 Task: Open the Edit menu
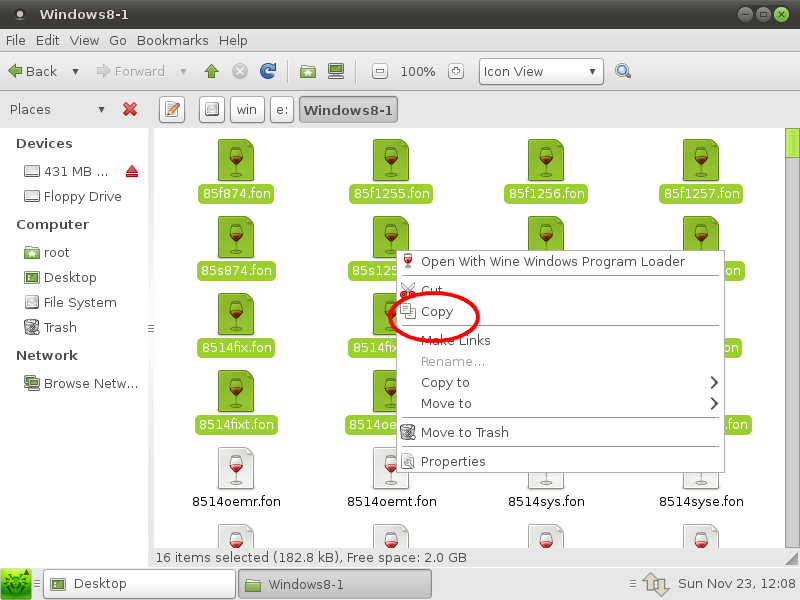pyautogui.click(x=47, y=40)
